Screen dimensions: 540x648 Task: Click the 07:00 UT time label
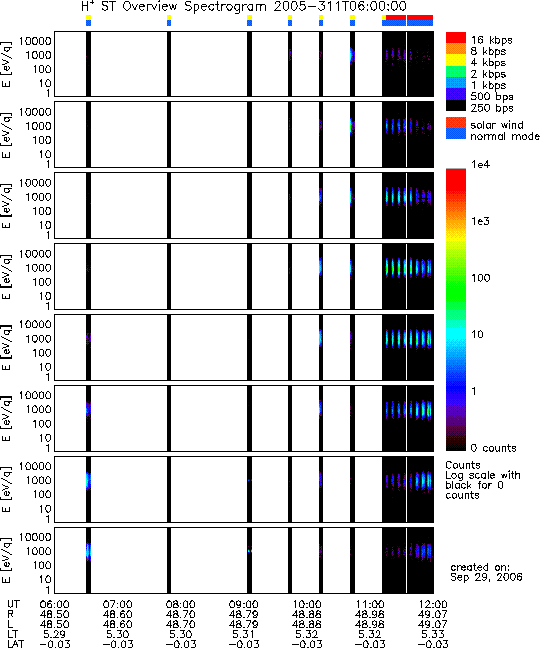tap(118, 605)
